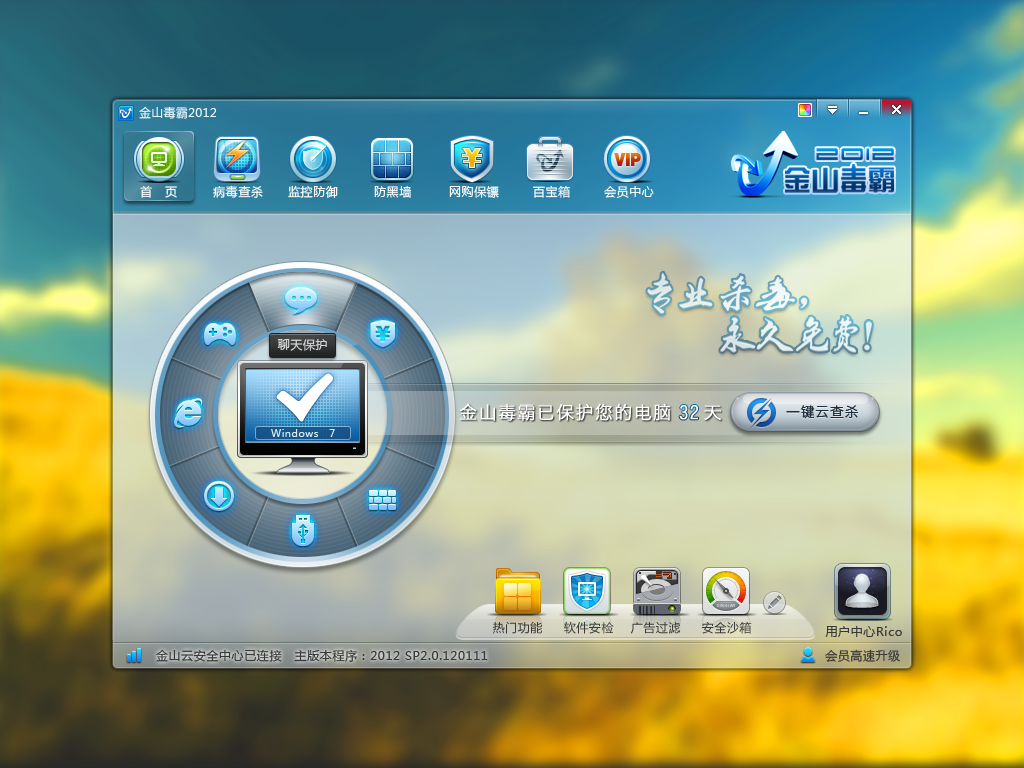The width and height of the screenshot is (1024, 768).
Task: Start 一键云查杀 one-click cloud scan
Action: pos(805,412)
